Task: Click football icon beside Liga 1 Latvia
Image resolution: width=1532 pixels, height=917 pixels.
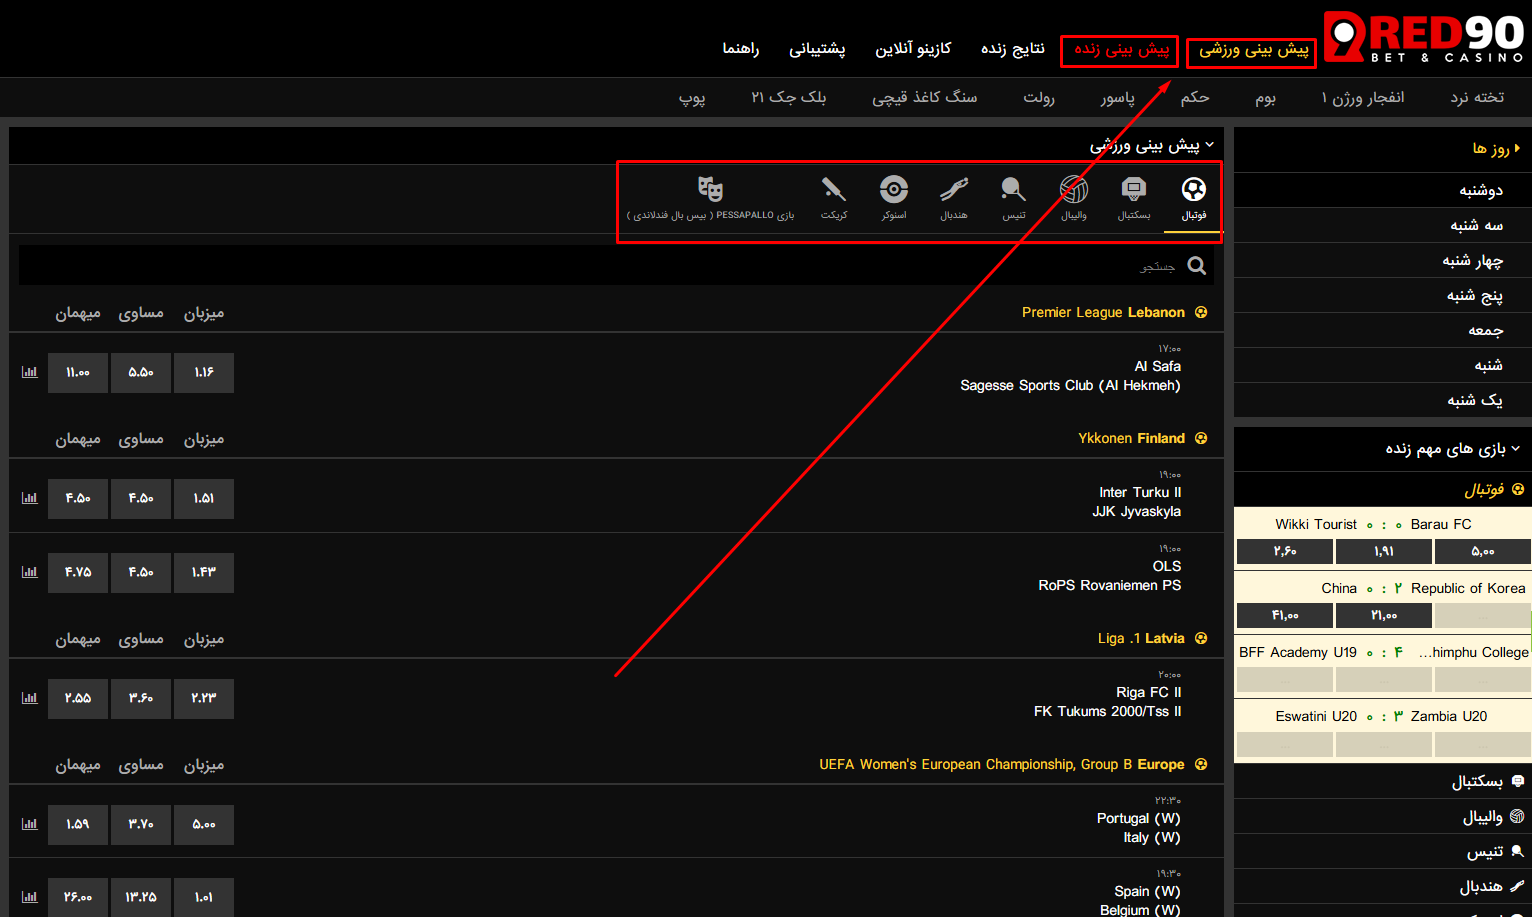Action: (x=1201, y=638)
